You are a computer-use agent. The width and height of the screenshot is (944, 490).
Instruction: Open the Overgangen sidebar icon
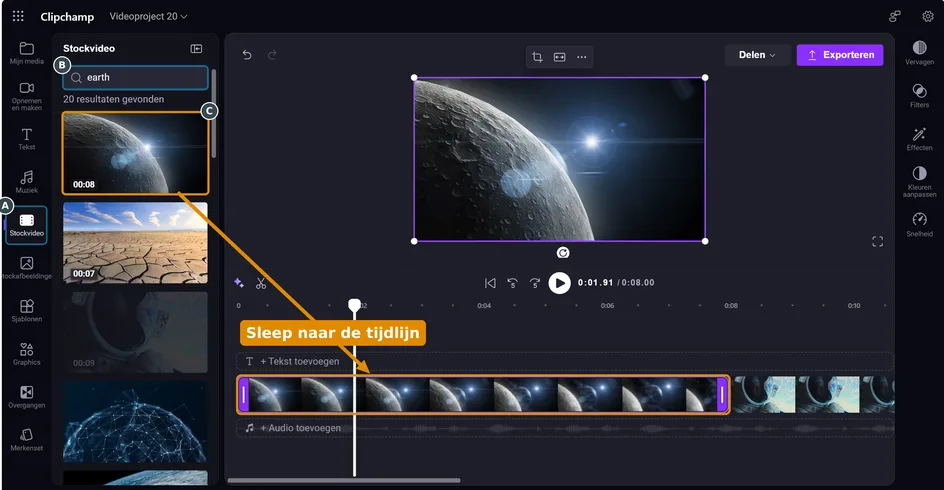(x=26, y=397)
